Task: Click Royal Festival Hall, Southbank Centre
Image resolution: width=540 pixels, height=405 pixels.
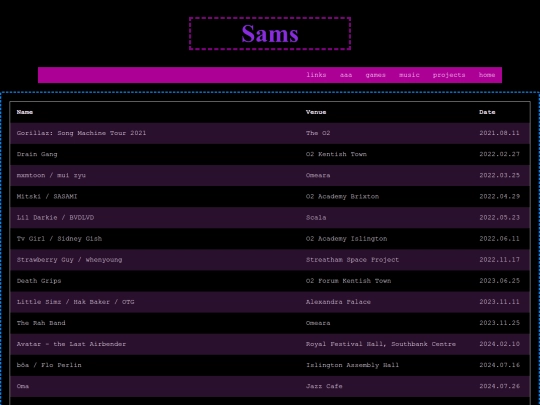Action: 381,344
